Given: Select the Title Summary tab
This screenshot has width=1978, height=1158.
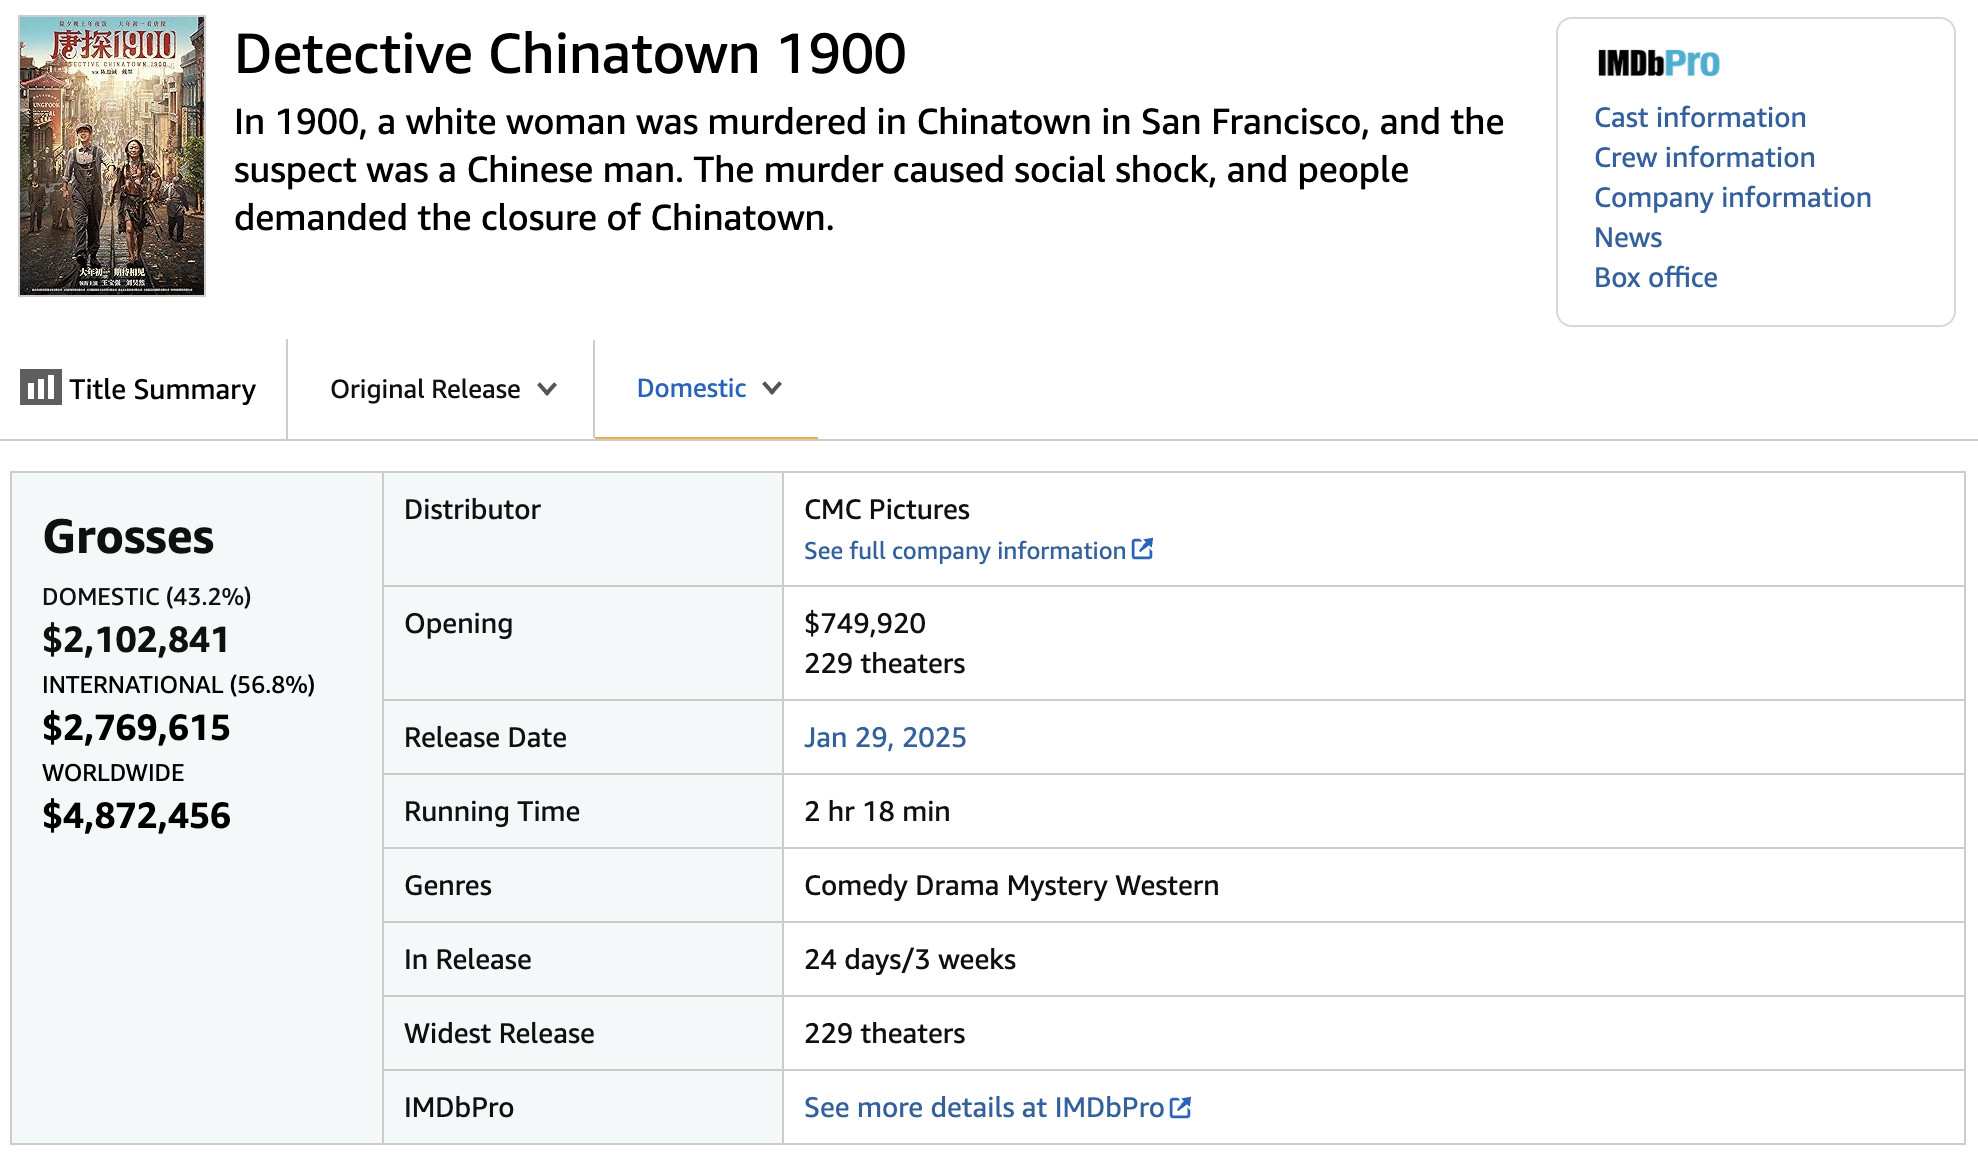Looking at the screenshot, I should [x=139, y=388].
